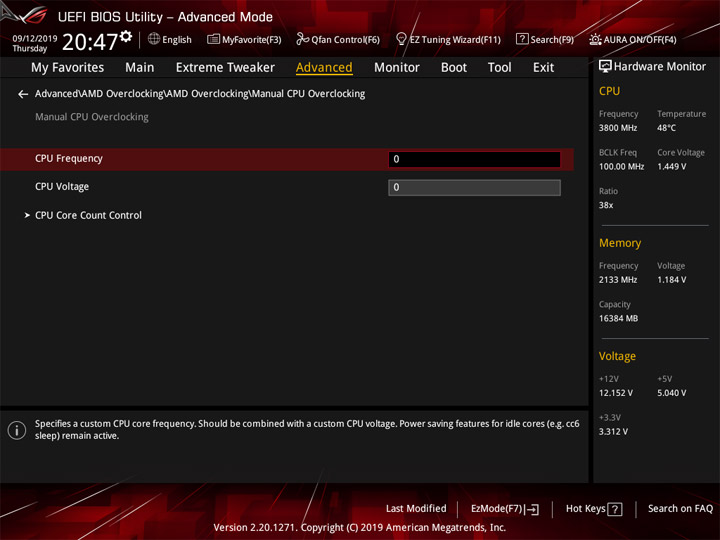This screenshot has width=720, height=540.
Task: Click the 100.00 MHz BCLK value
Action: pyautogui.click(x=621, y=167)
